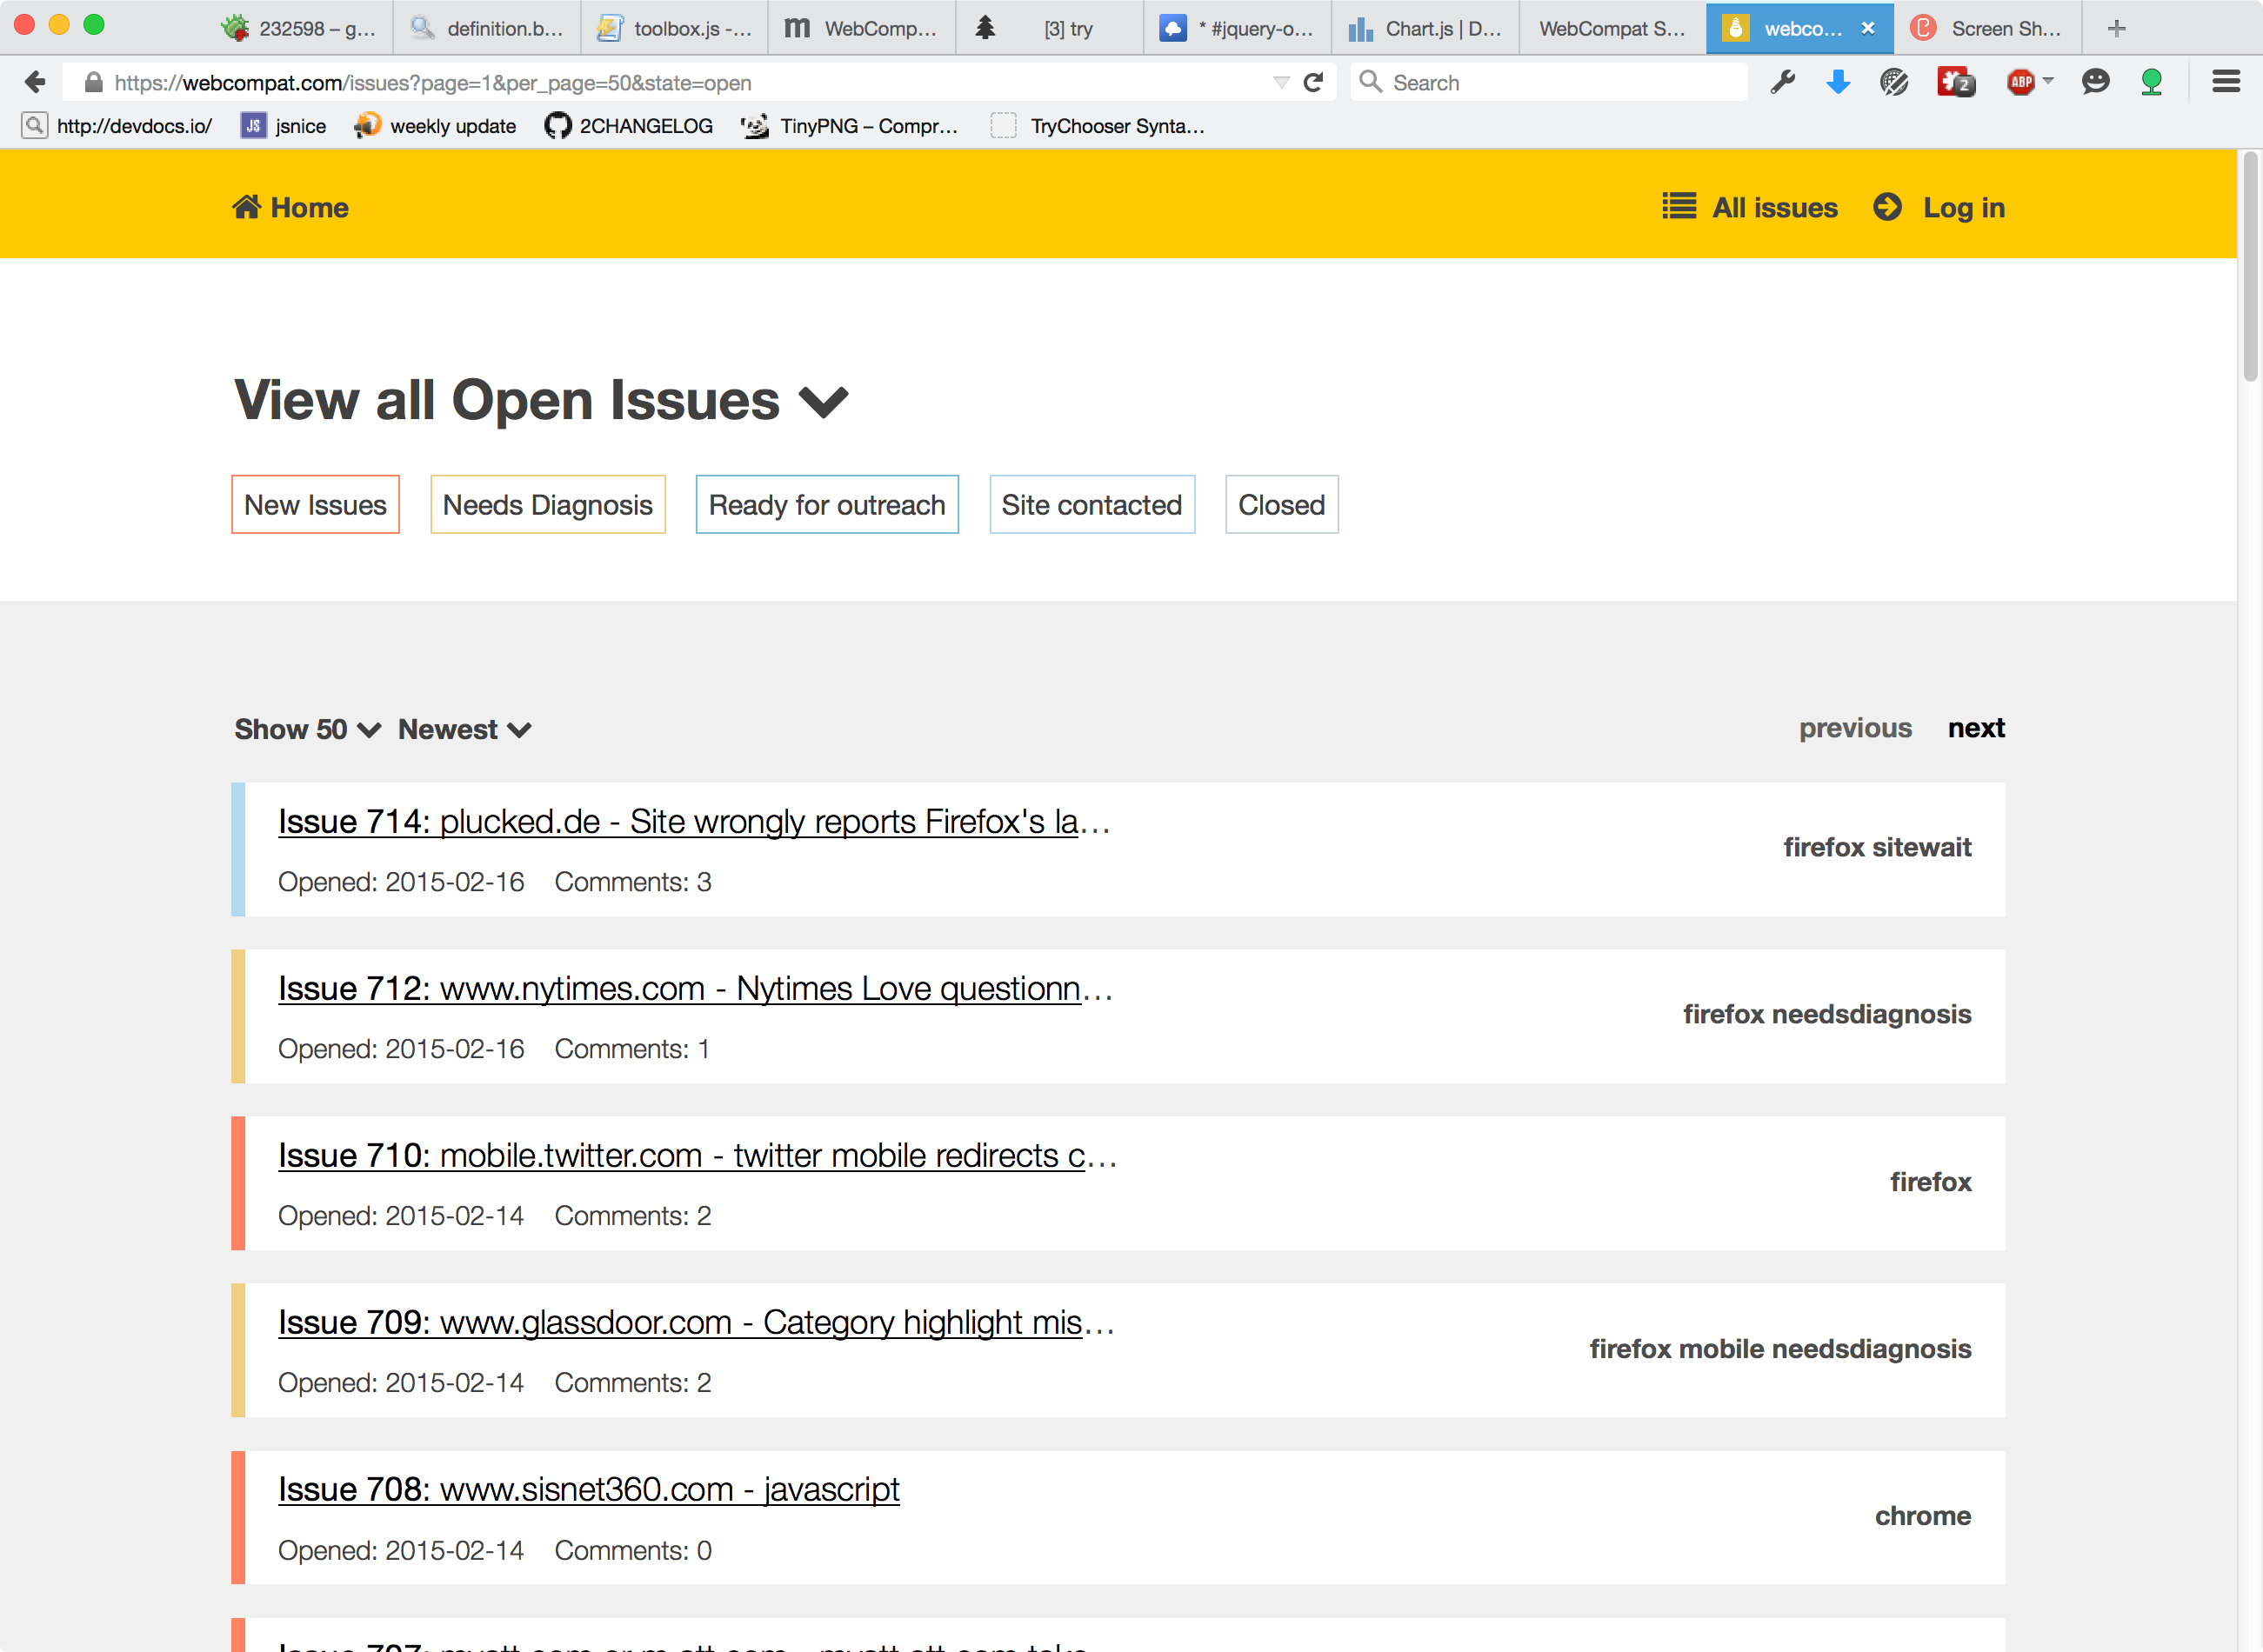Toggle the New Issues filter
This screenshot has width=2263, height=1652.
pyautogui.click(x=315, y=505)
